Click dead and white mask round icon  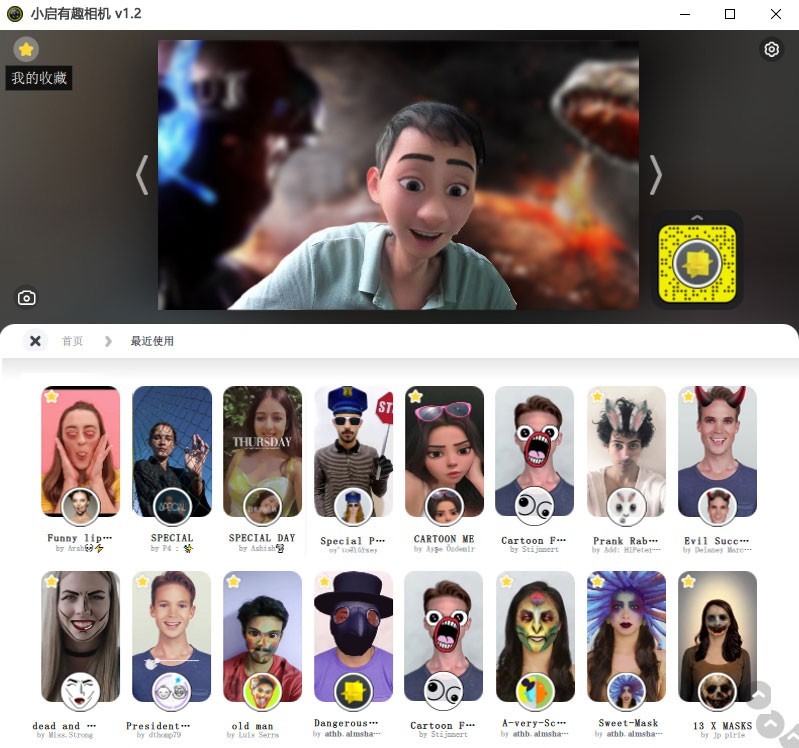point(81,692)
